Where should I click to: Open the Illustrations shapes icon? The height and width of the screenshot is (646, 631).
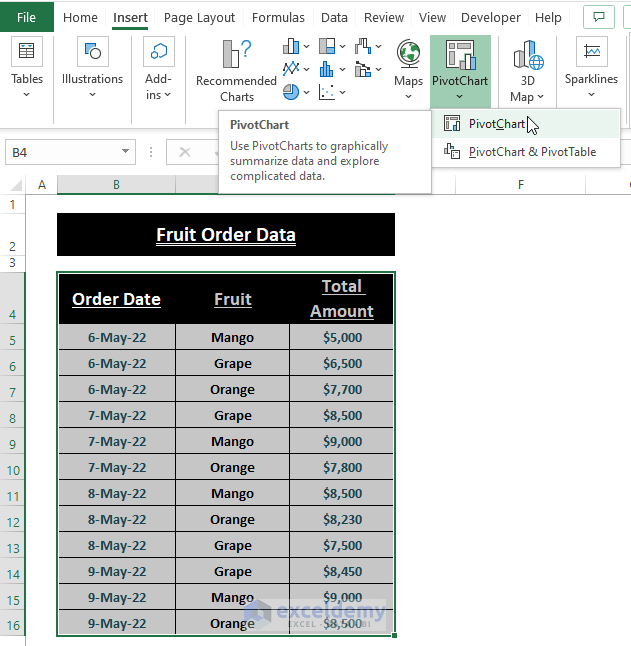point(93,51)
